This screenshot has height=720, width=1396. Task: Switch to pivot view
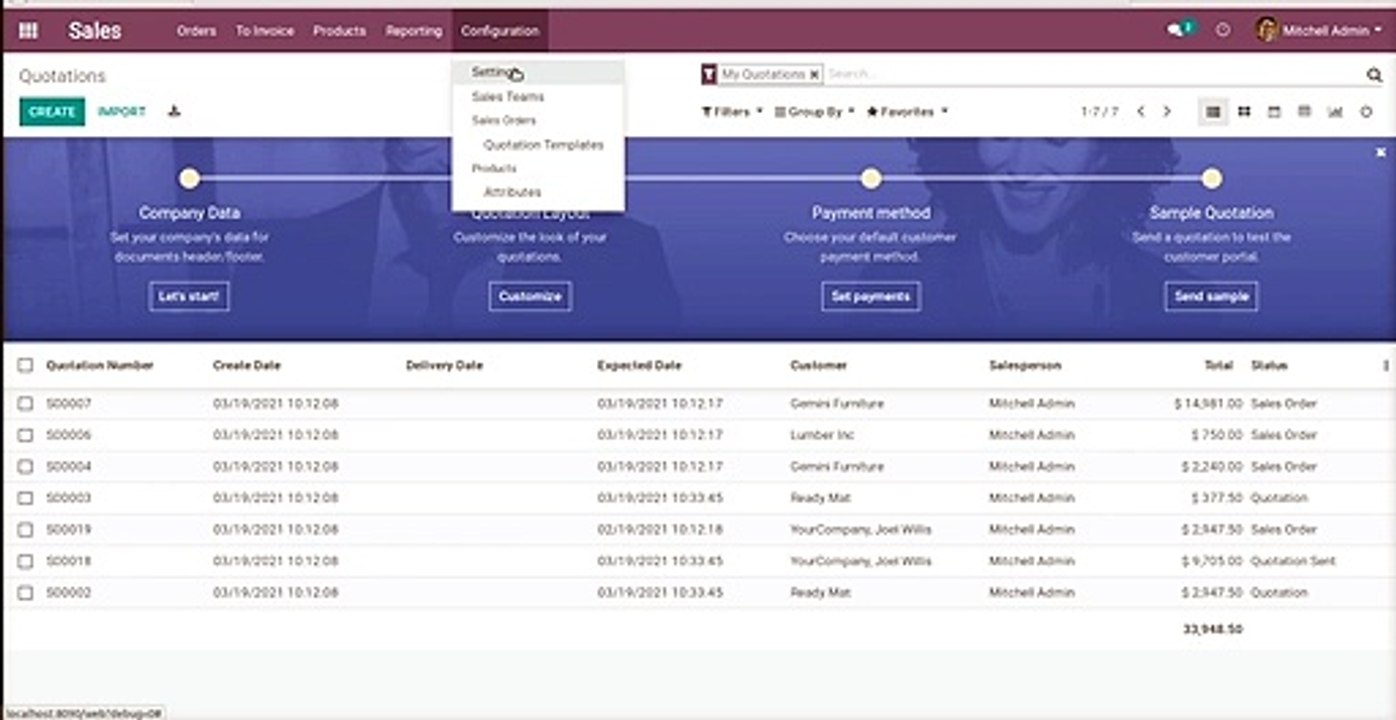[1304, 112]
